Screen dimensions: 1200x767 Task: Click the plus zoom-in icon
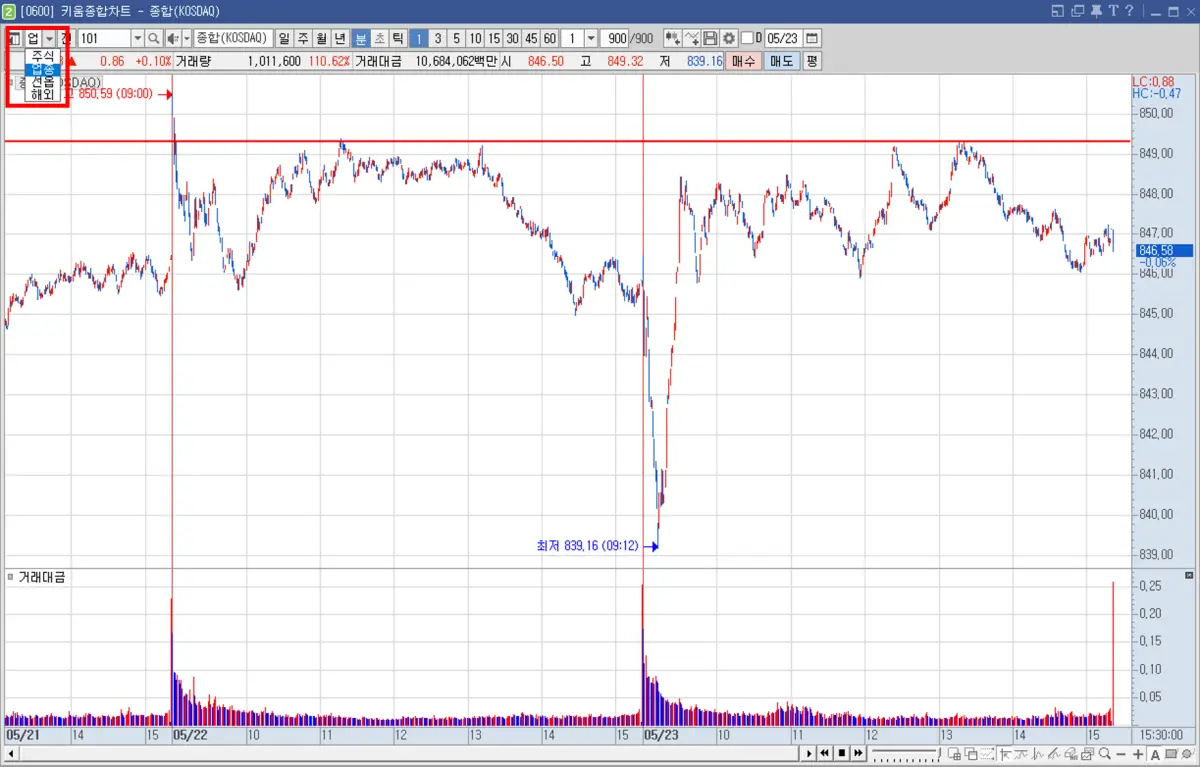[x=1137, y=753]
